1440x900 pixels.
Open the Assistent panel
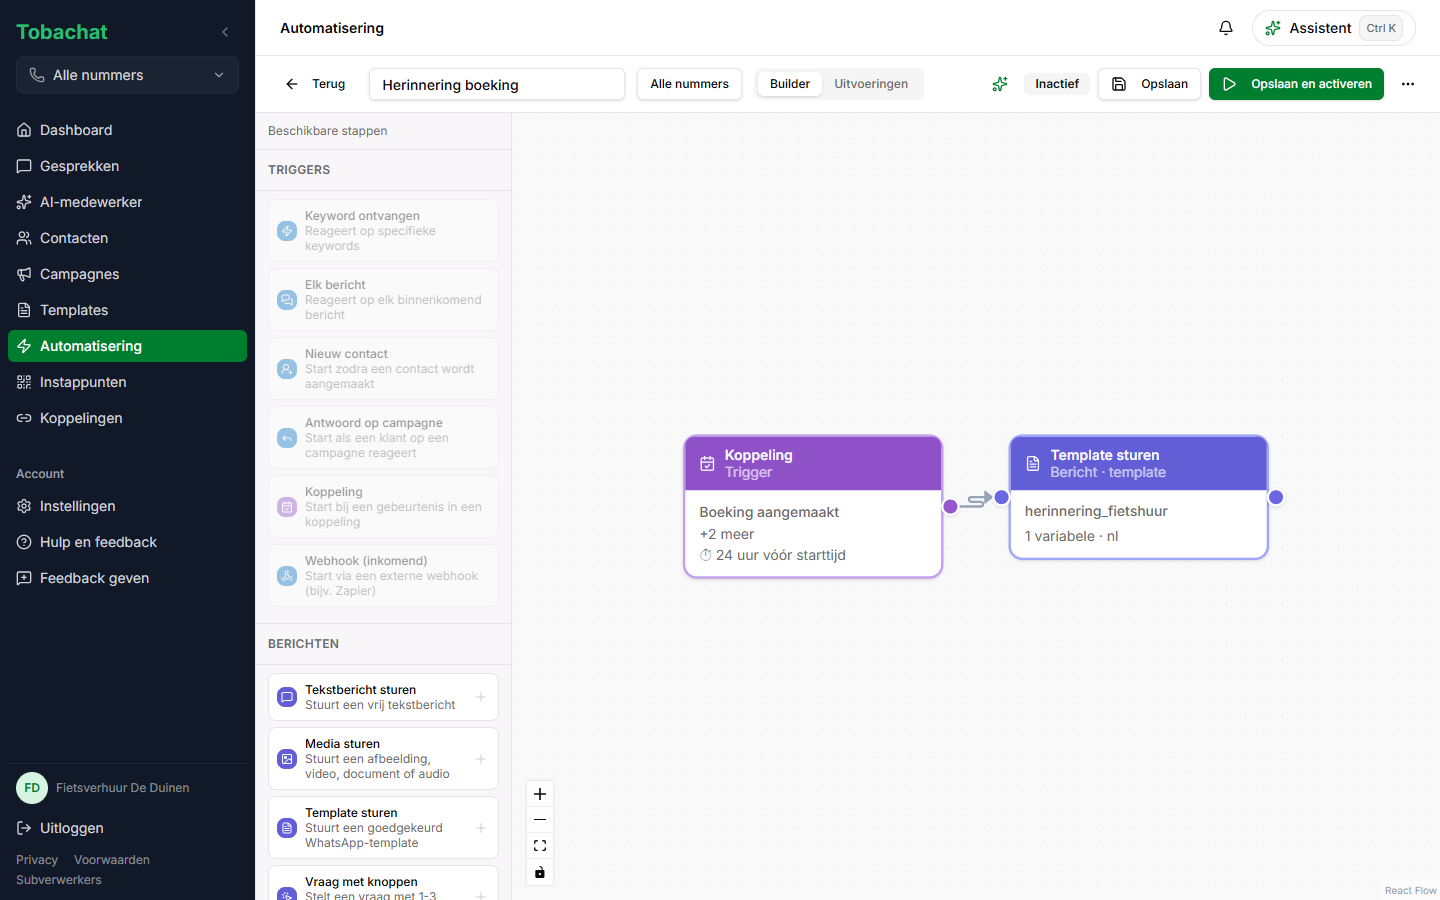tap(1334, 28)
